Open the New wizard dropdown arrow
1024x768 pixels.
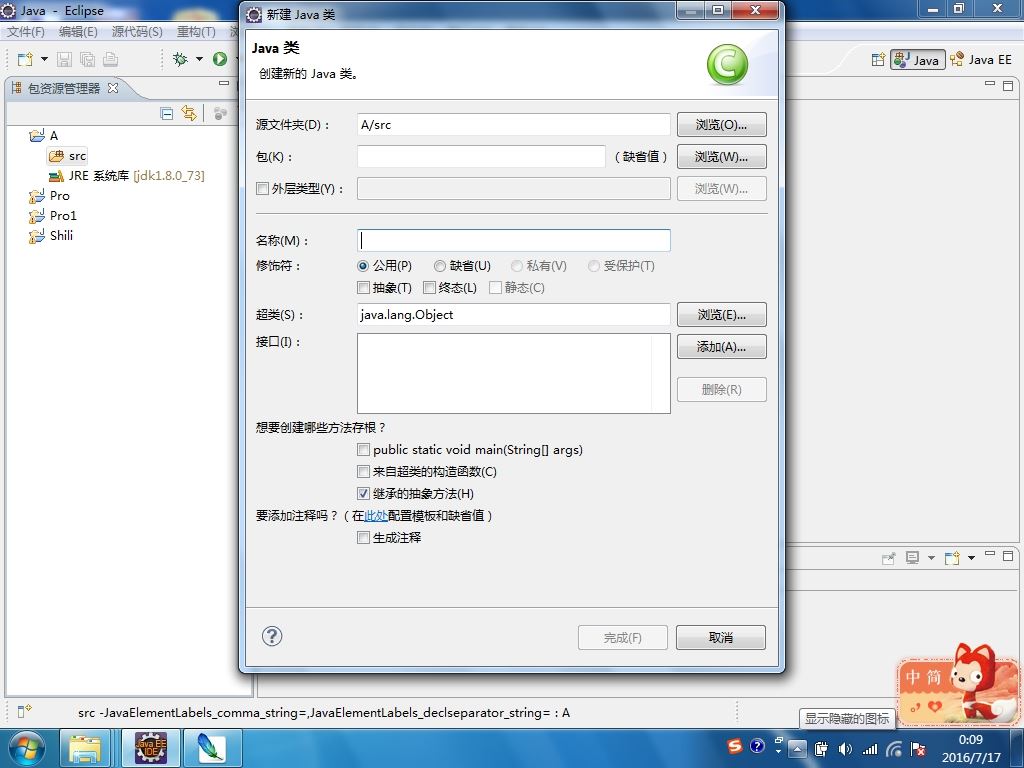[x=44, y=59]
